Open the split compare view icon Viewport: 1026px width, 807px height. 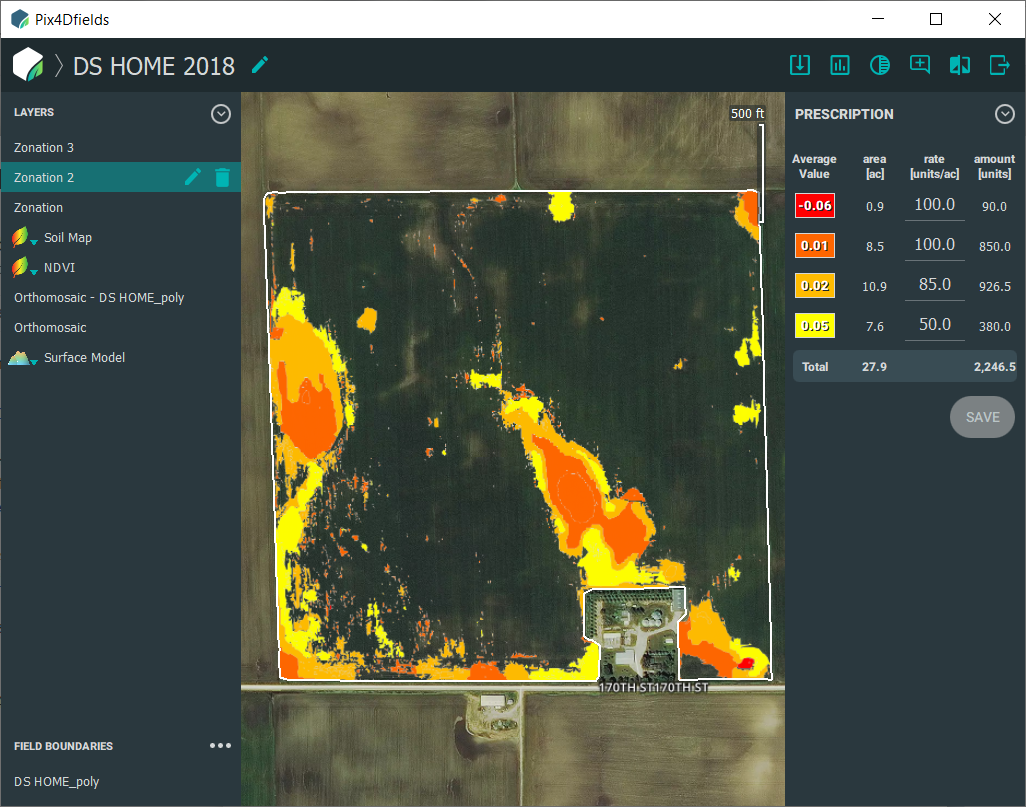(959, 65)
